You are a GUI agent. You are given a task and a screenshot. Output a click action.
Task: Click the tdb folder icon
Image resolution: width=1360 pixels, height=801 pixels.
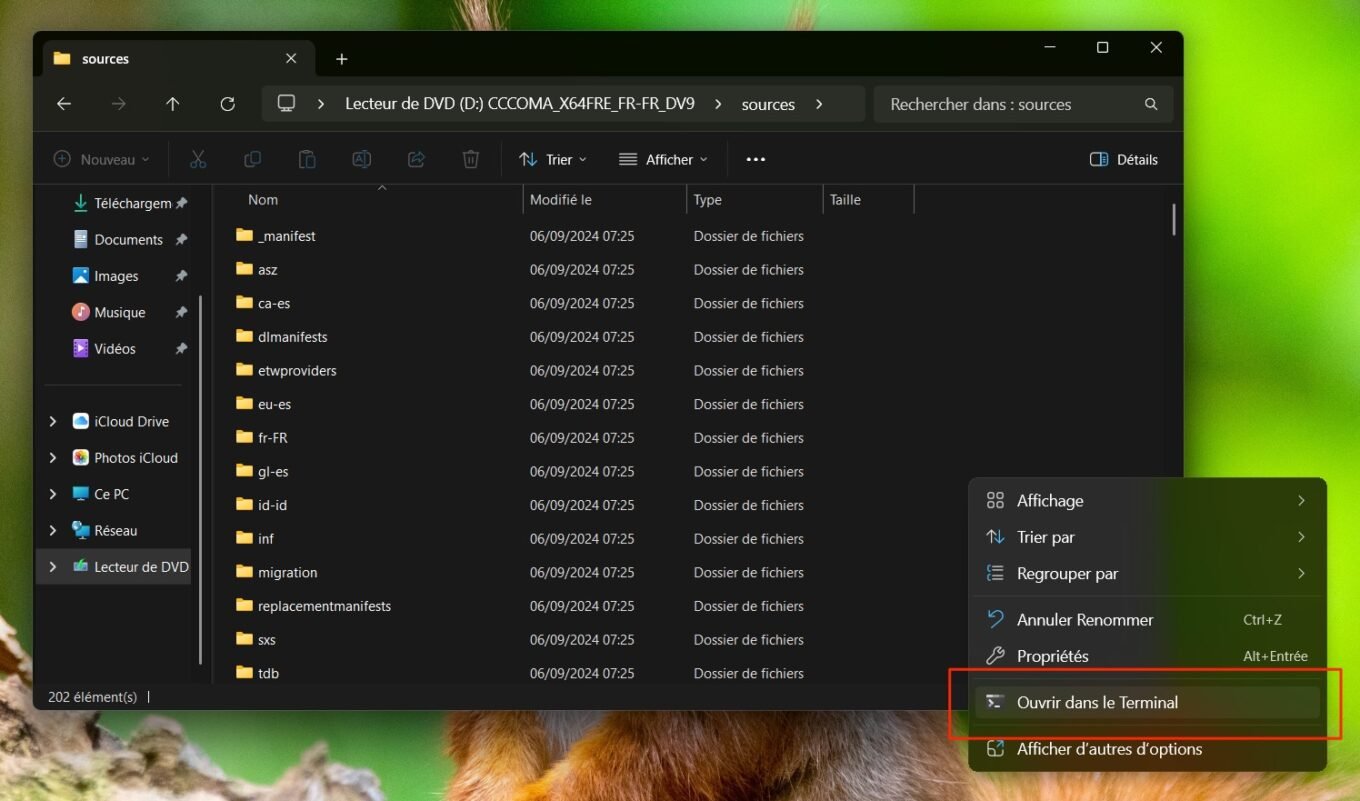click(x=244, y=673)
